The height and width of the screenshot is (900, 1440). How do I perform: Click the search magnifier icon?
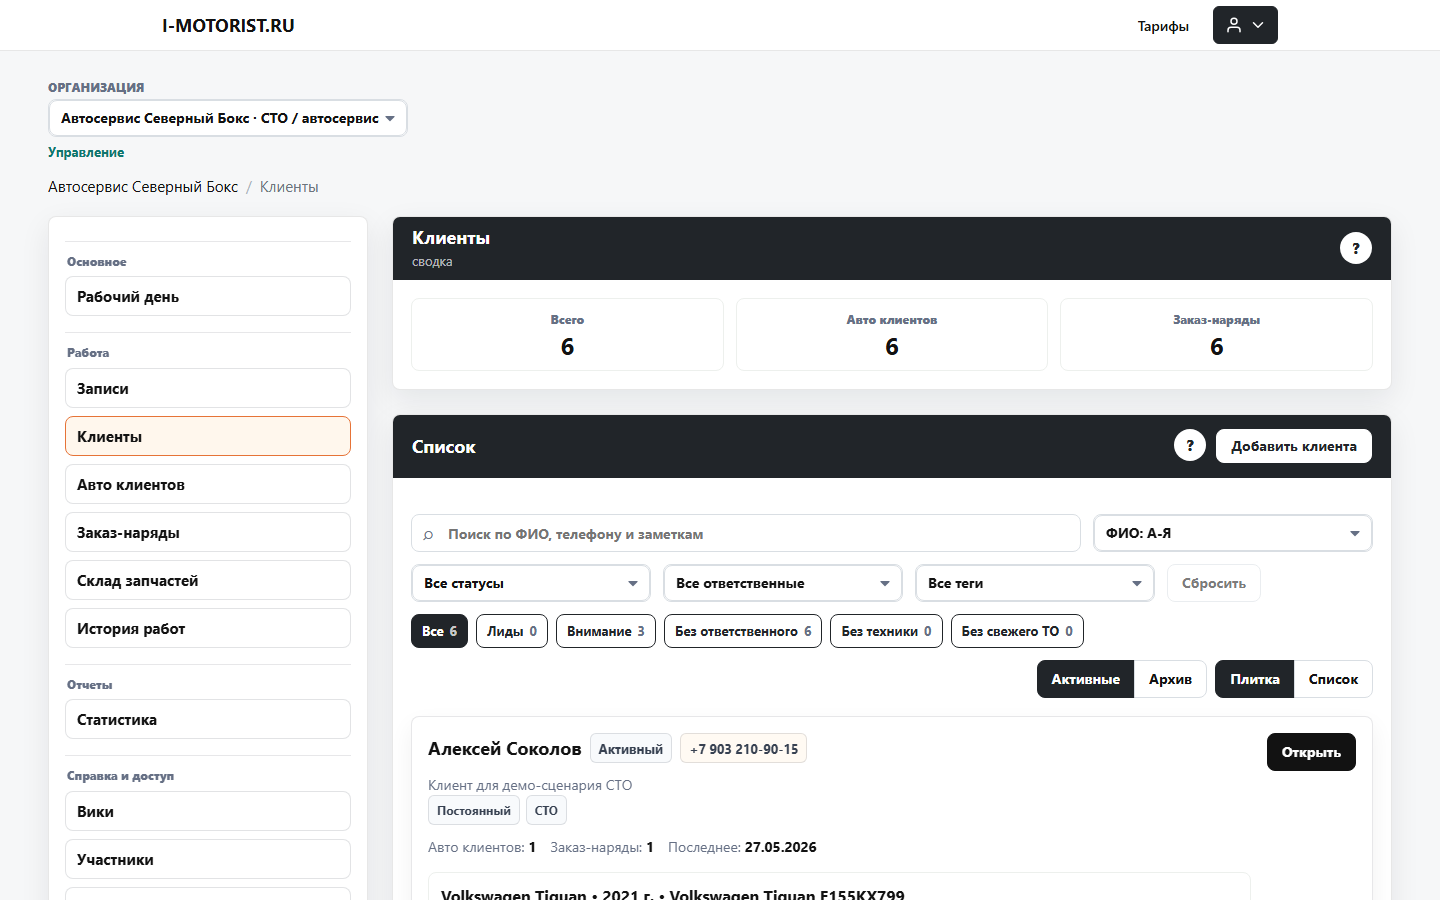[x=428, y=535]
